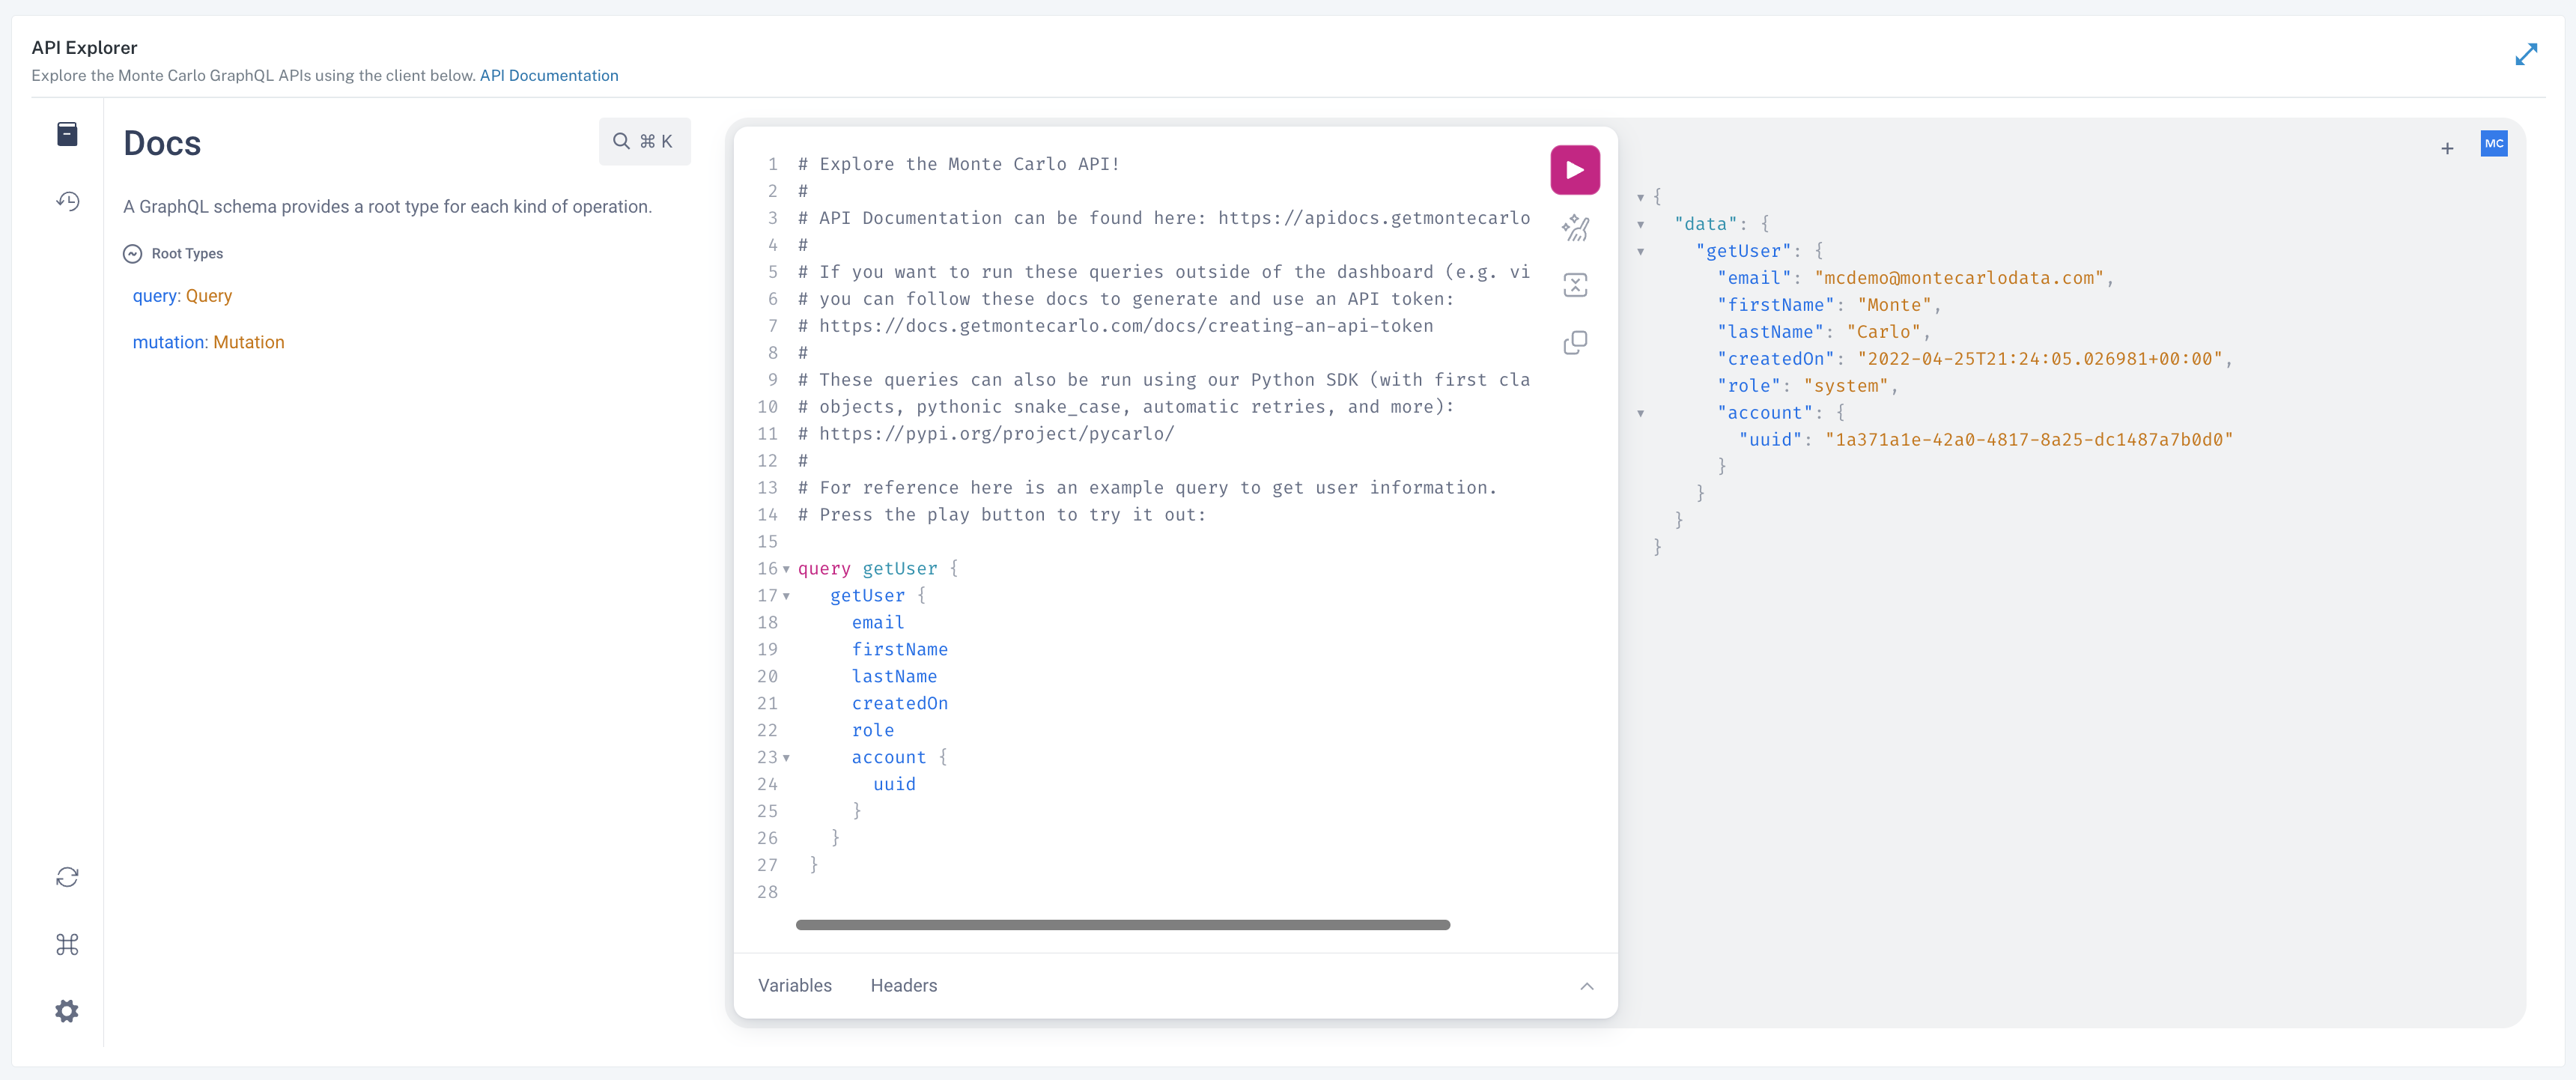This screenshot has width=2576, height=1080.
Task: Click the creating-an-api-token URL on line 7
Action: point(1126,326)
